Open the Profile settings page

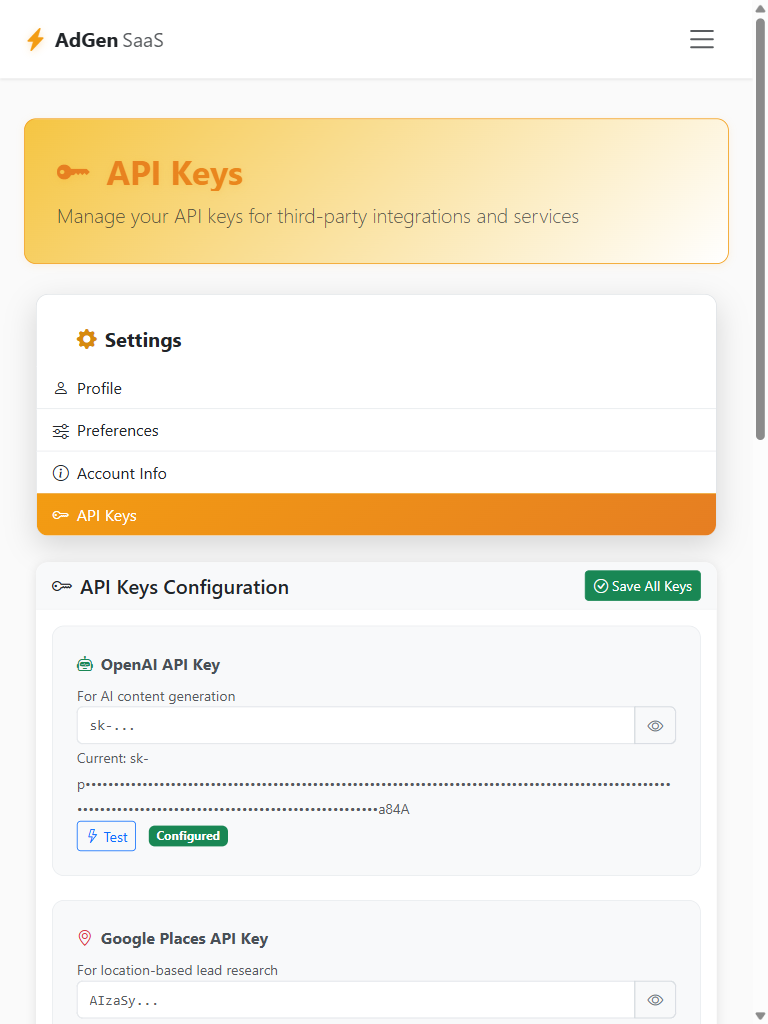click(376, 388)
